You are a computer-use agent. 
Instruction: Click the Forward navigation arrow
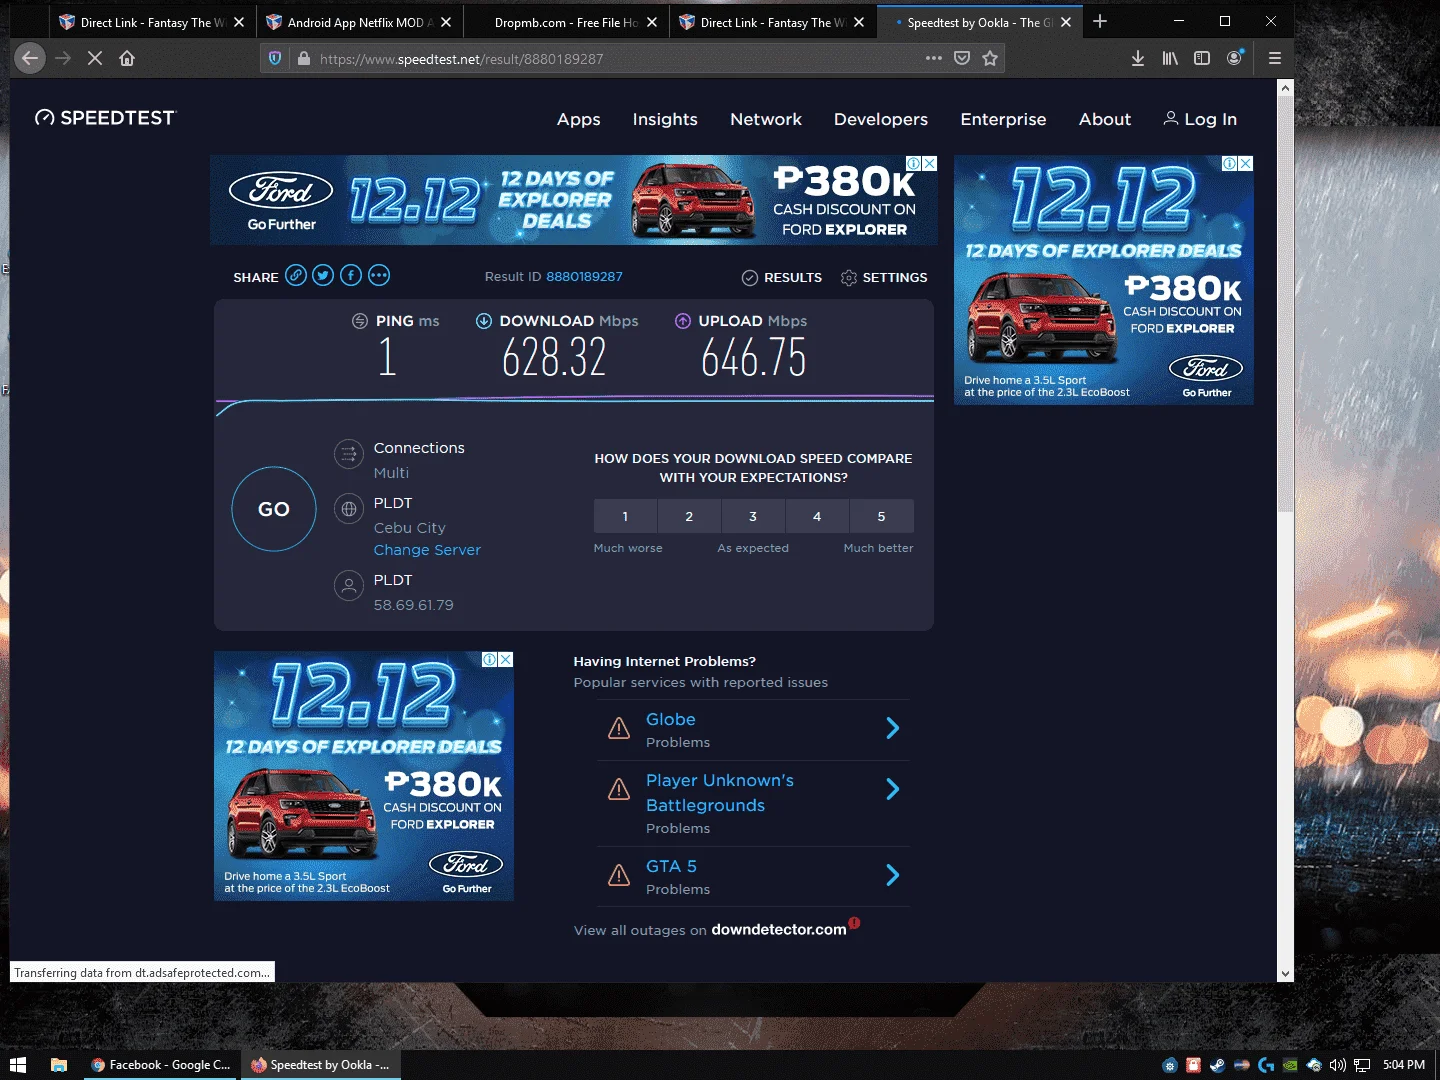(63, 58)
